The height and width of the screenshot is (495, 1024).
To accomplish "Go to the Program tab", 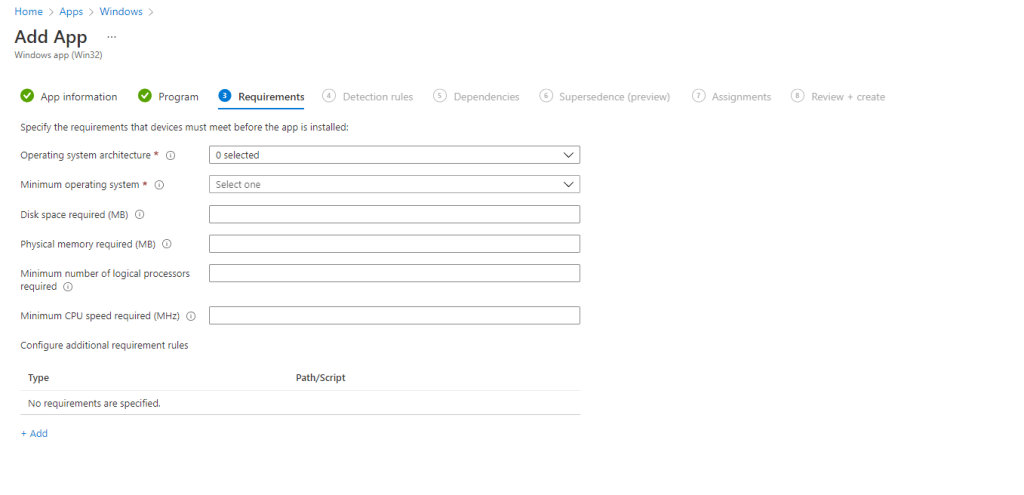I will [x=178, y=97].
